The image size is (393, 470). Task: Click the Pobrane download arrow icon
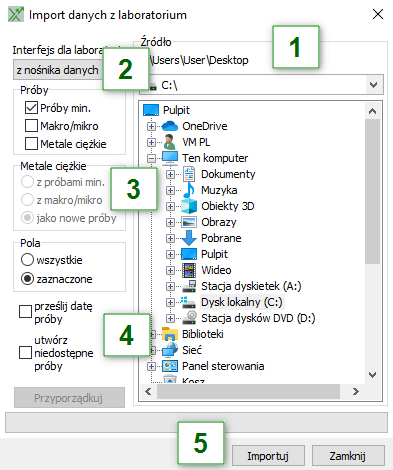[189, 238]
